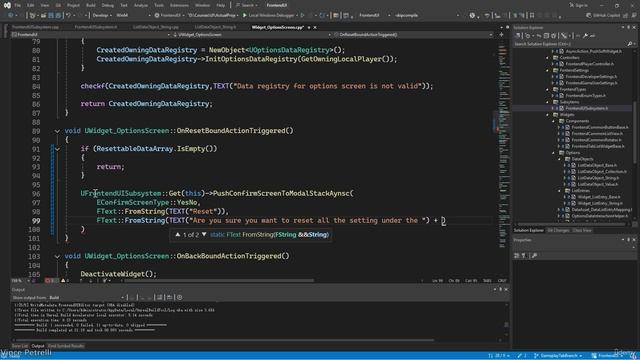Show next overload in signature tooltip
Viewport: 640px width, 360px height.
click(x=204, y=235)
